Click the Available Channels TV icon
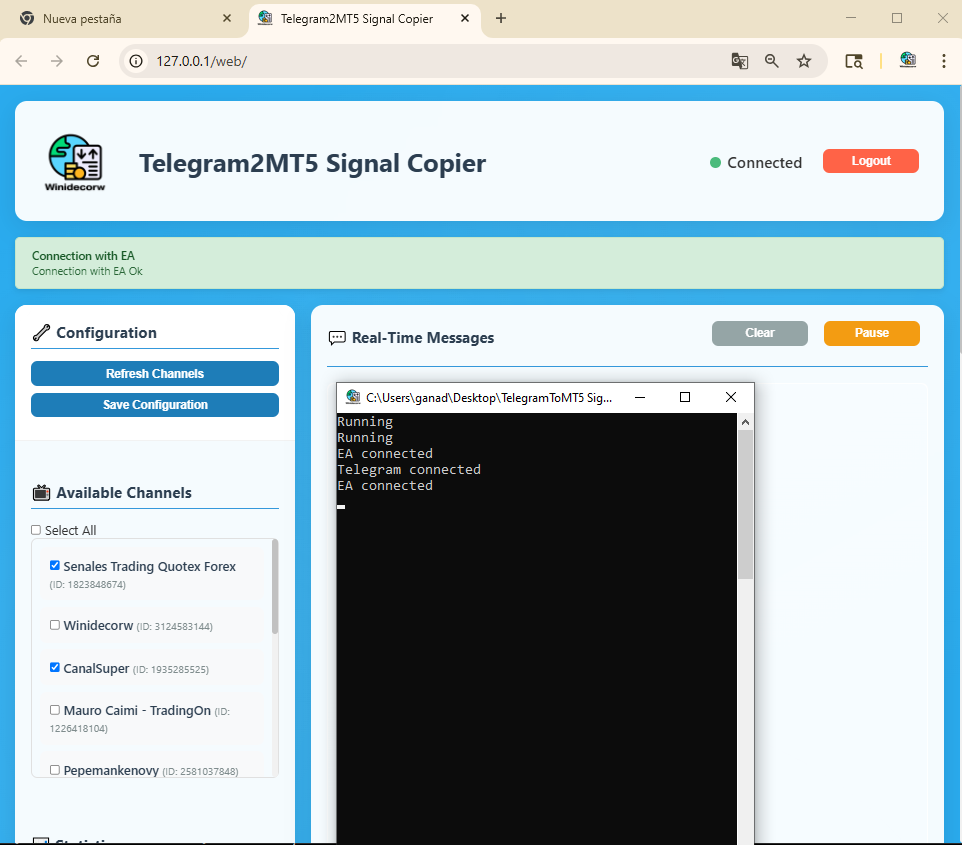Image resolution: width=962 pixels, height=845 pixels. [x=41, y=493]
